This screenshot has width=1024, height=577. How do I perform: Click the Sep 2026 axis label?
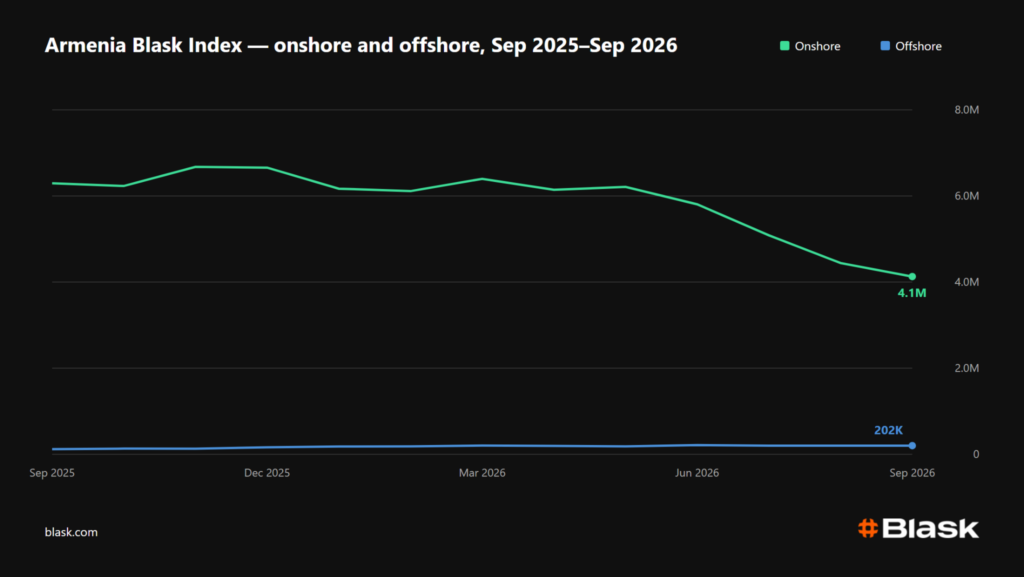pyautogui.click(x=912, y=473)
